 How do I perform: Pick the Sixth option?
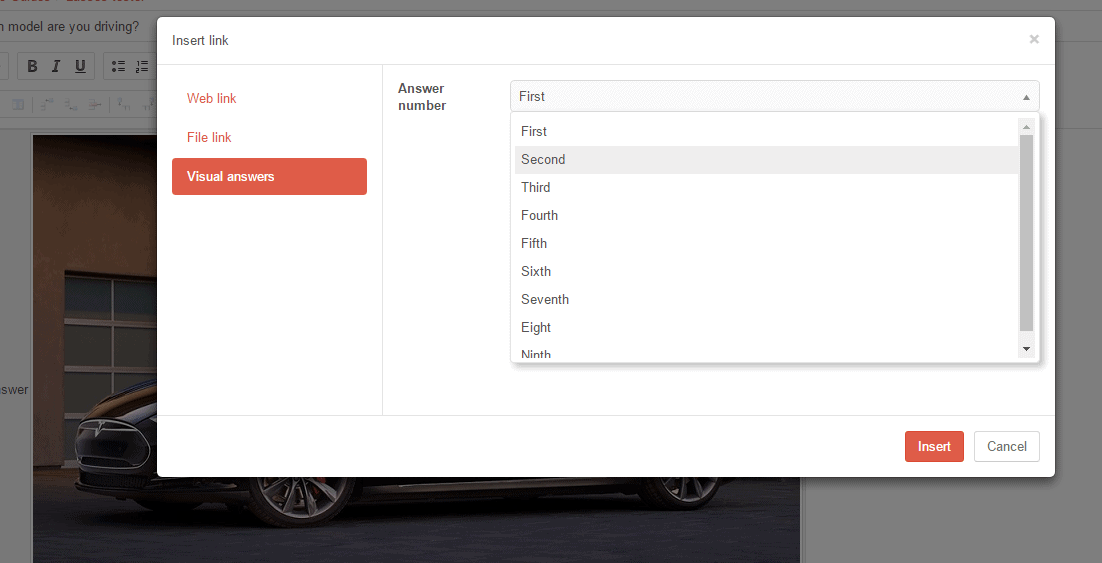pos(766,272)
